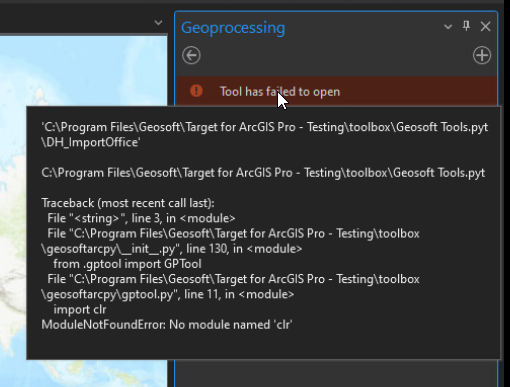Click the '\DH_ImportOffice' path text

tap(91, 142)
